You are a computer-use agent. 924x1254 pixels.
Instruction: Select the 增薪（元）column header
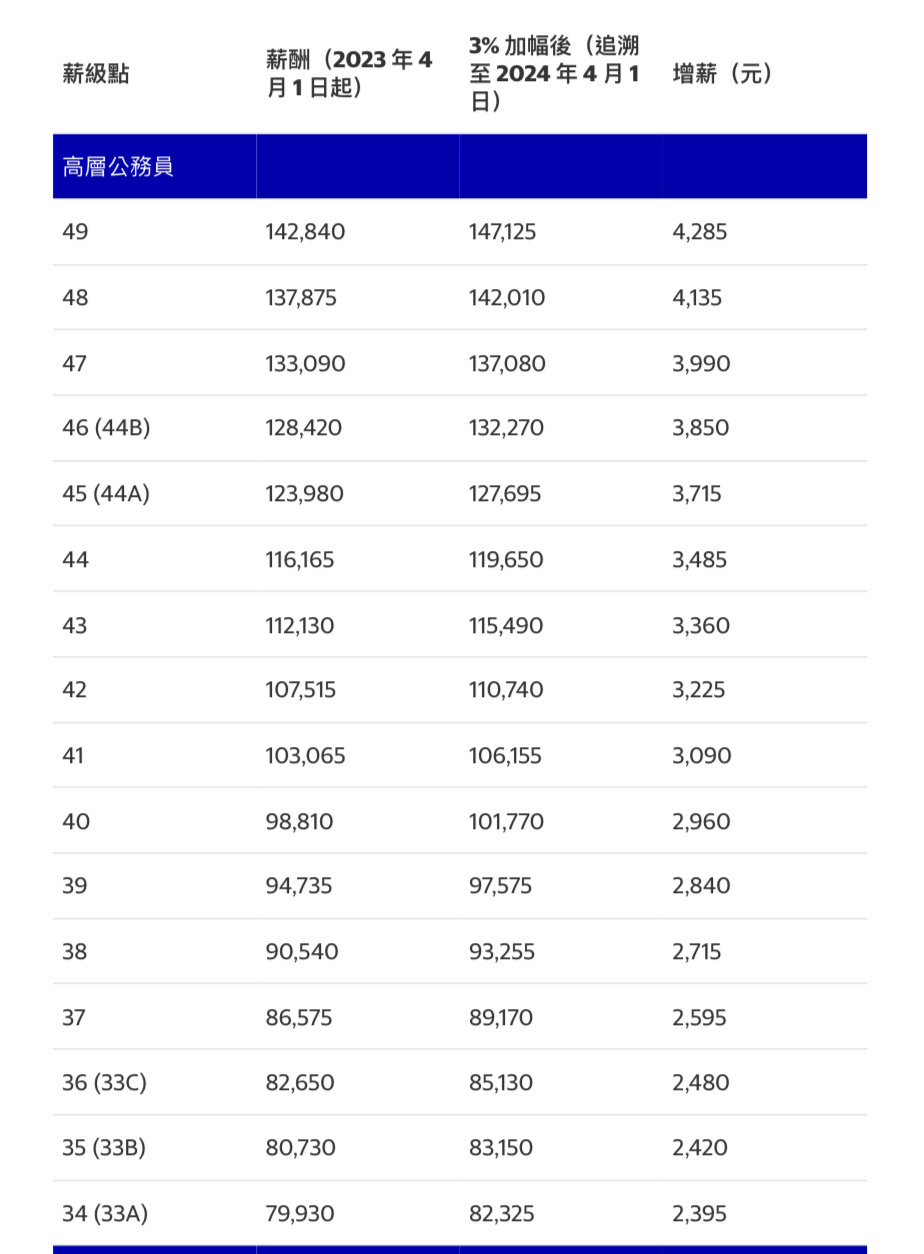723,74
